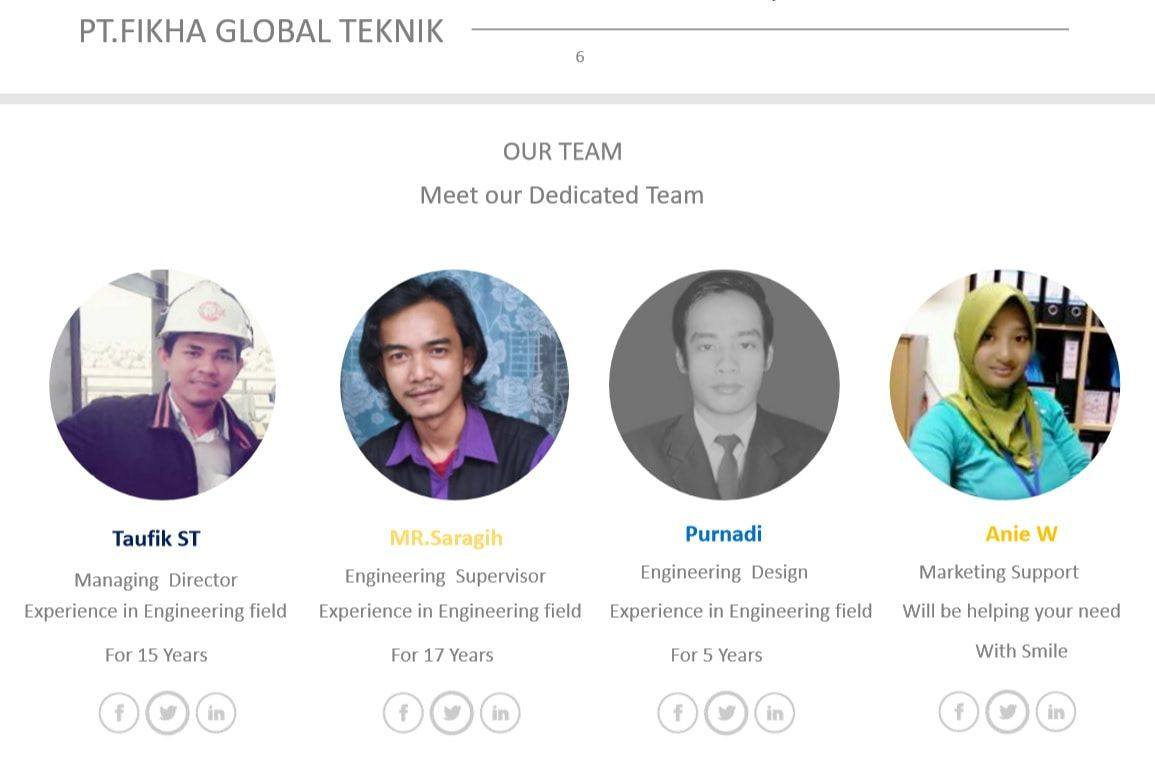Viewport: 1155px width, 759px height.
Task: Open the Twitter icon under Anie W
Action: coord(1007,711)
